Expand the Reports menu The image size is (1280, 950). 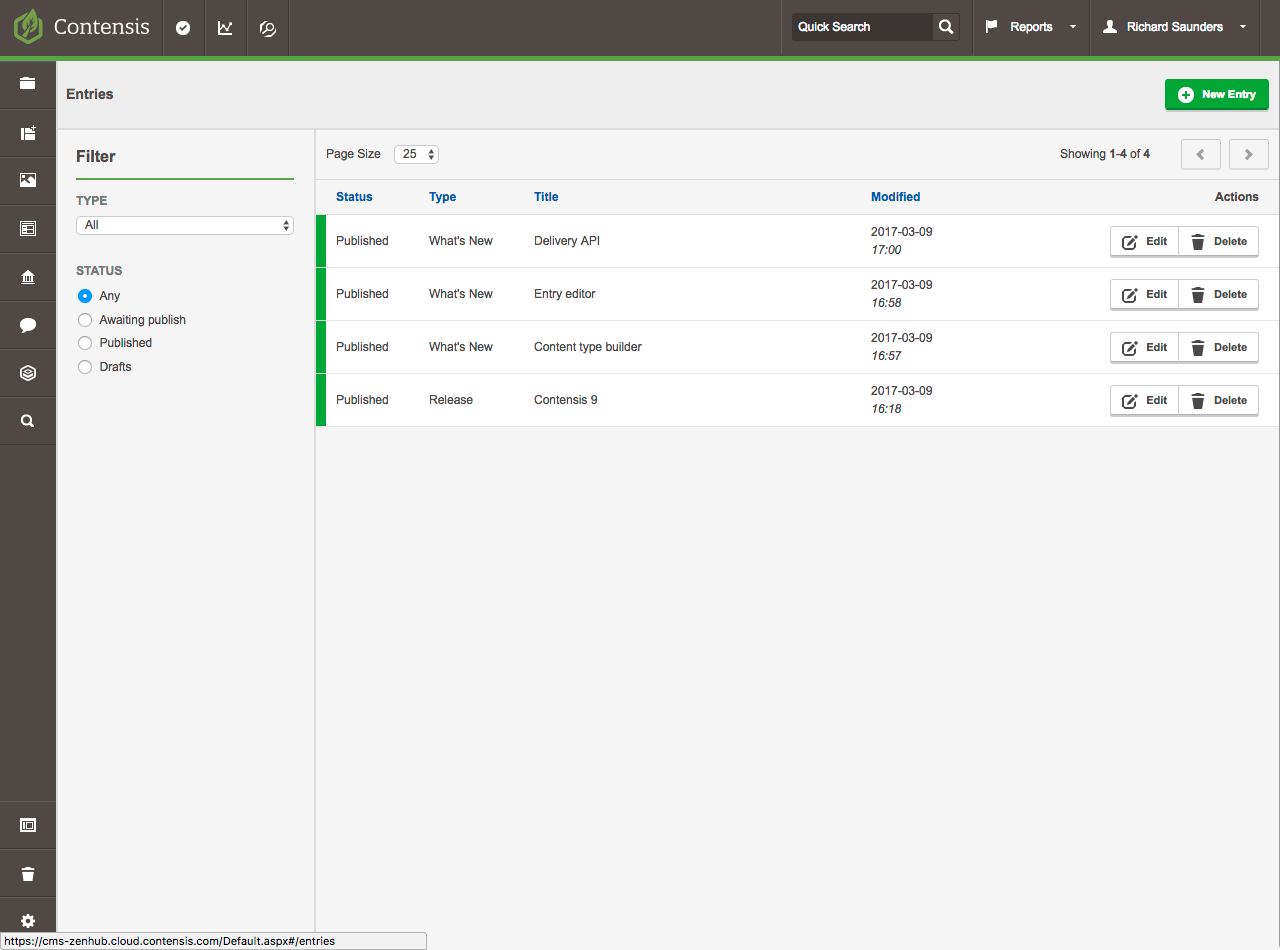(1031, 27)
